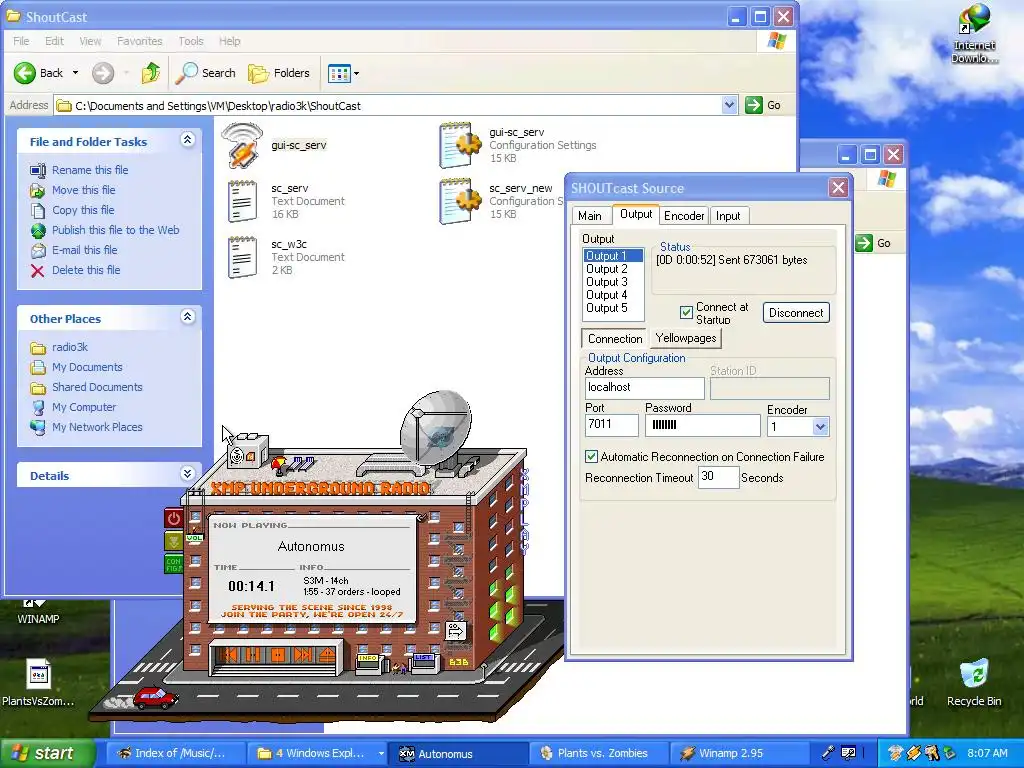Click the Back arrow in Explorer toolbar
Viewport: 1024px width, 768px height.
(x=25, y=73)
